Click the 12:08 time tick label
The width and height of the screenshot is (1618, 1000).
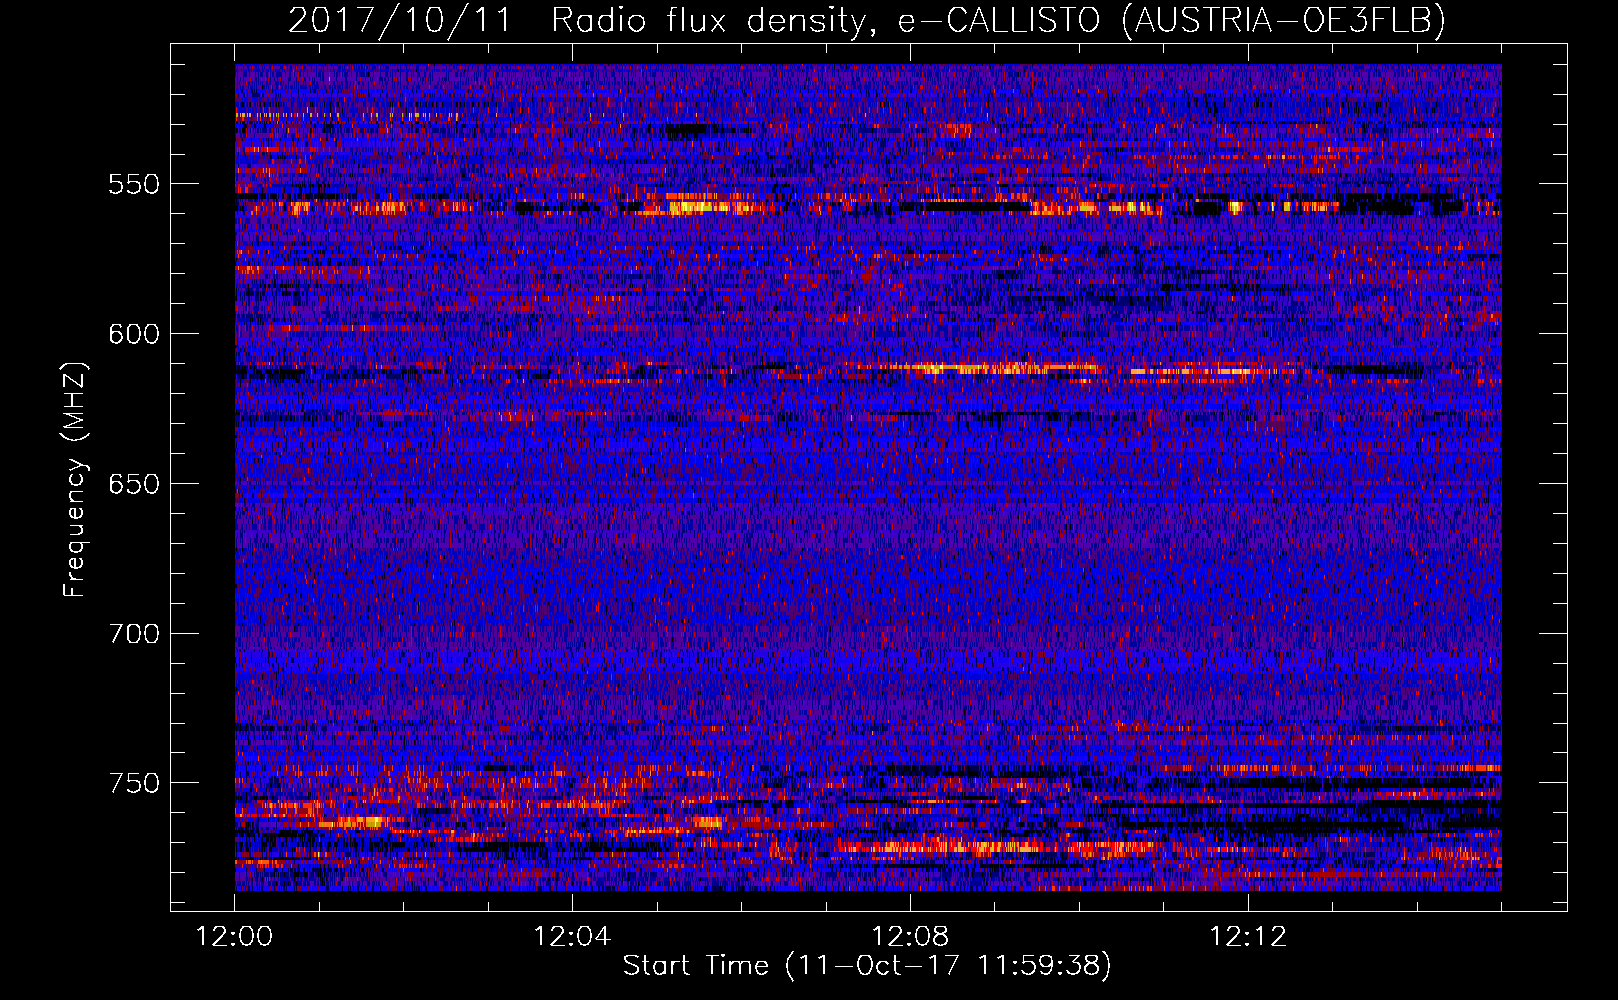pyautogui.click(x=910, y=937)
